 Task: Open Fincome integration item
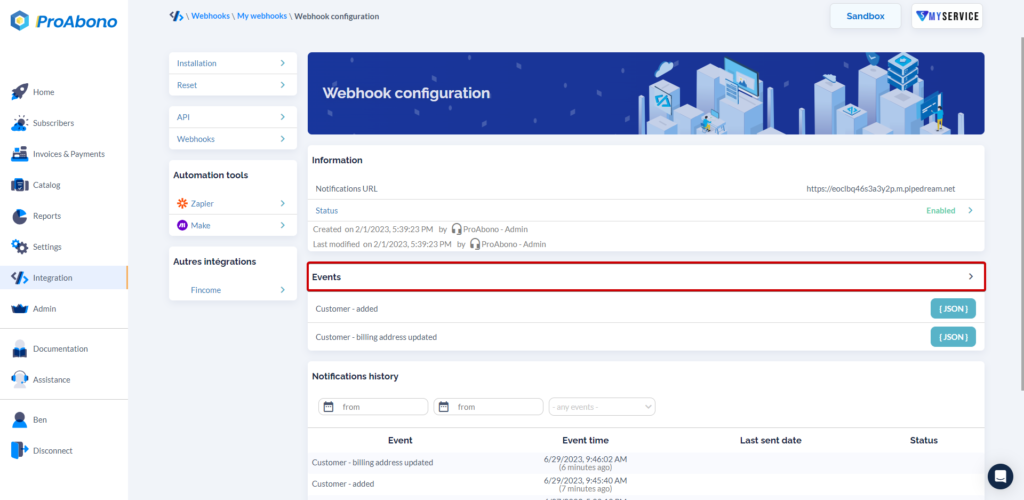pos(233,290)
